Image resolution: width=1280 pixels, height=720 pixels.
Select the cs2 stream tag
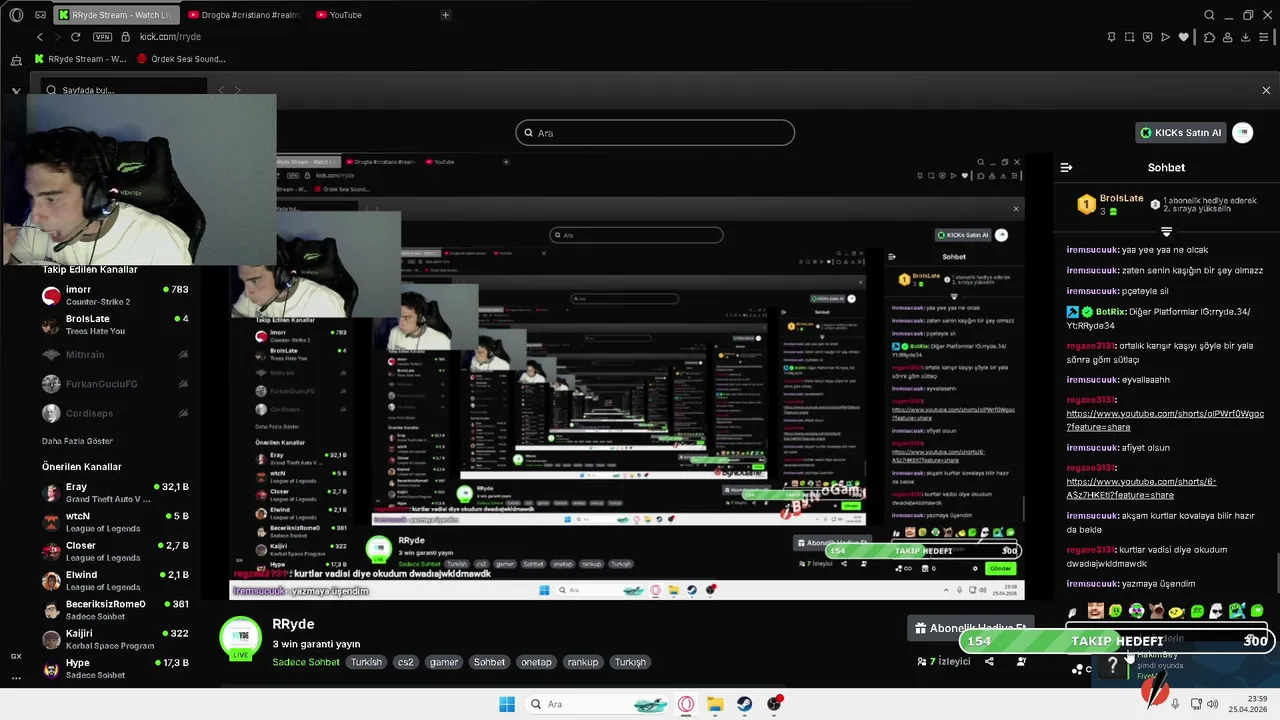tap(405, 662)
